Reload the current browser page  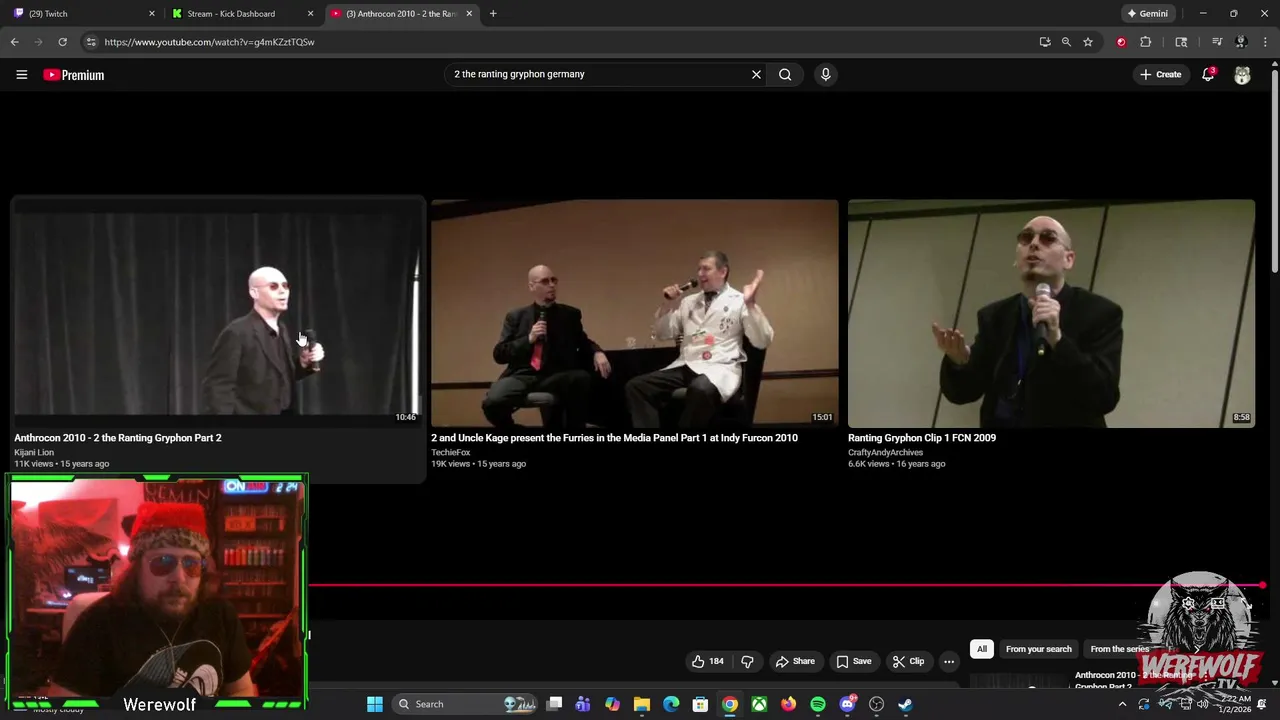pos(62,42)
